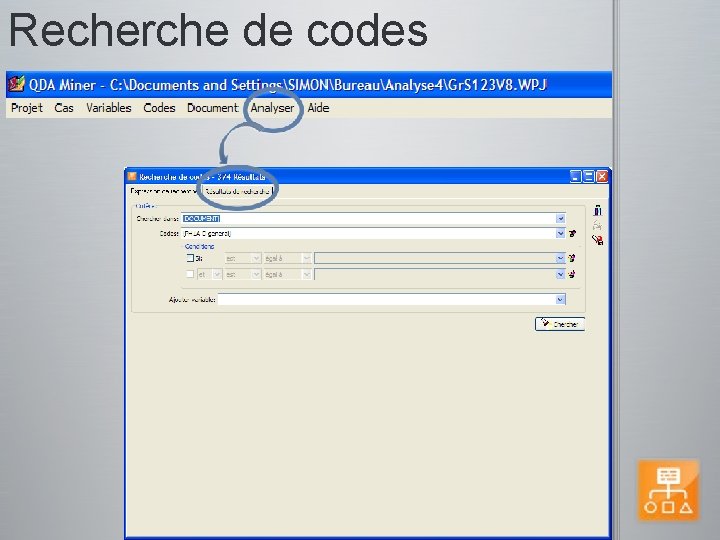This screenshot has height=540, width=720.
Task: Open the Aide menu
Action: 318,108
